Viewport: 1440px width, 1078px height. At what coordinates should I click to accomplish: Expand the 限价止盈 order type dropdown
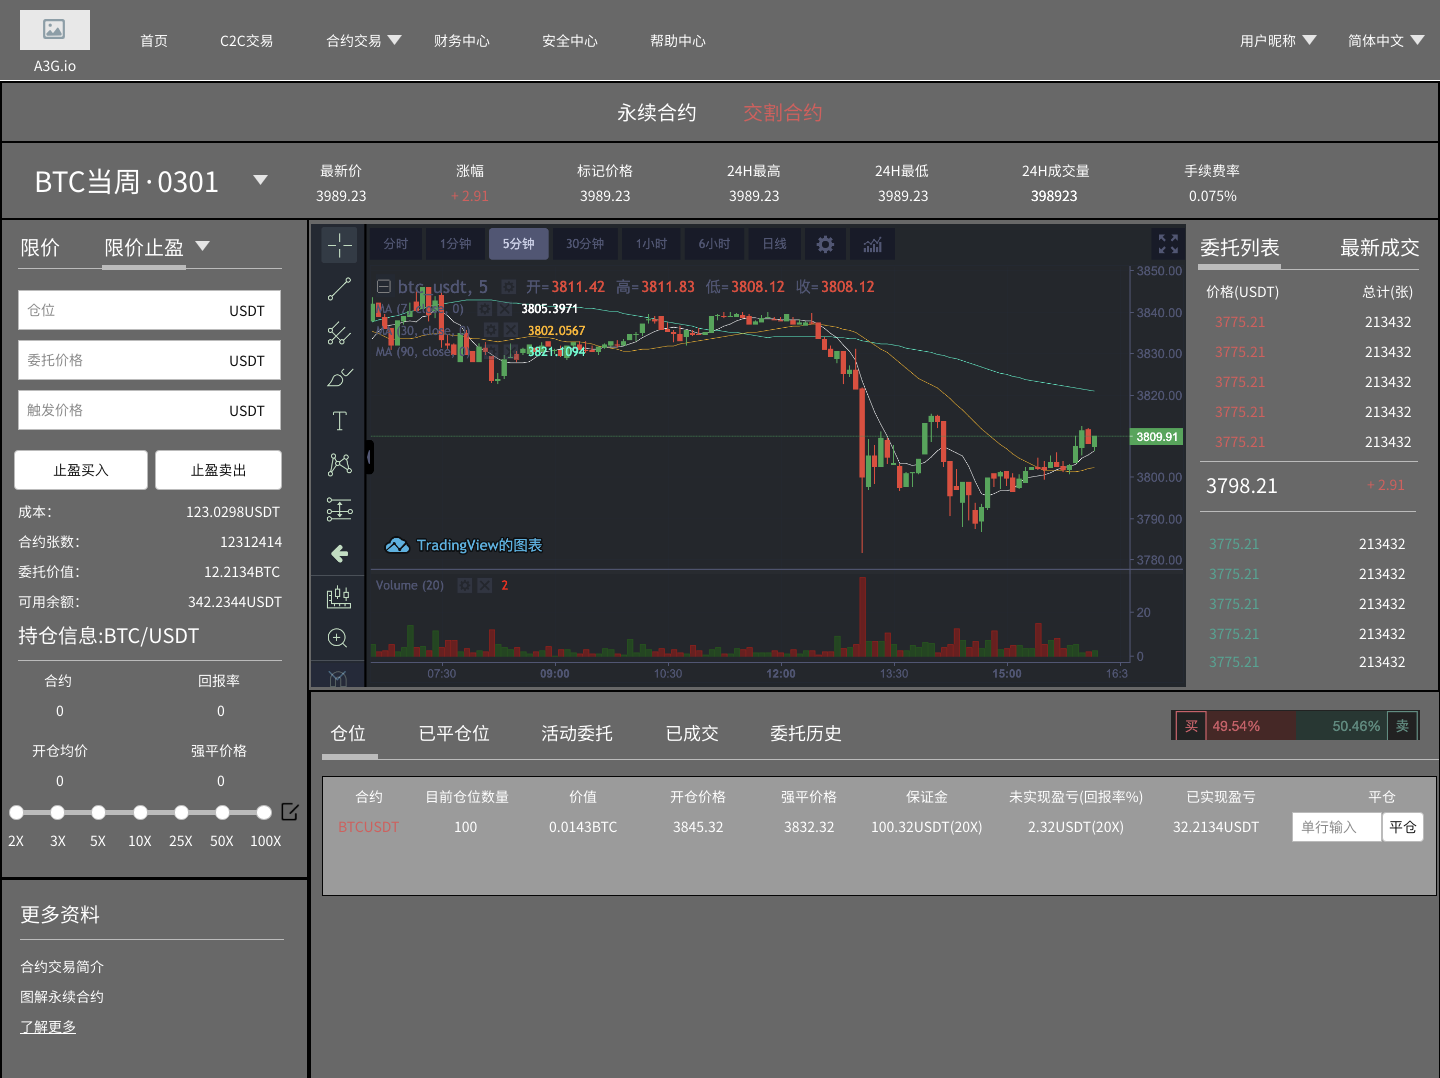coord(203,246)
